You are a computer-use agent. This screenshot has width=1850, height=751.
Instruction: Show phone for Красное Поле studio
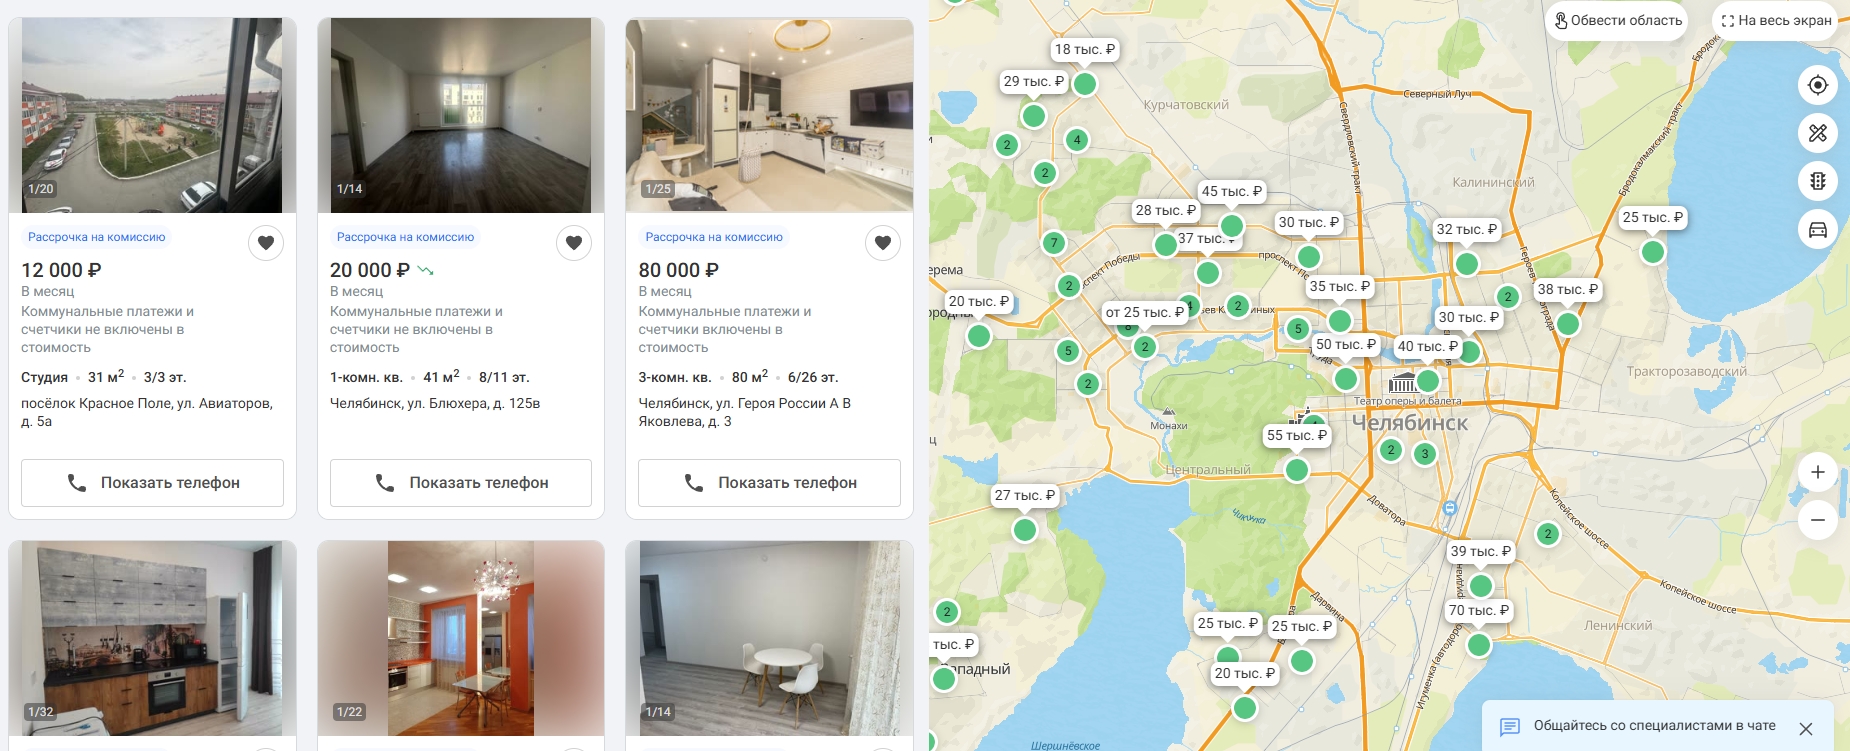click(x=152, y=483)
